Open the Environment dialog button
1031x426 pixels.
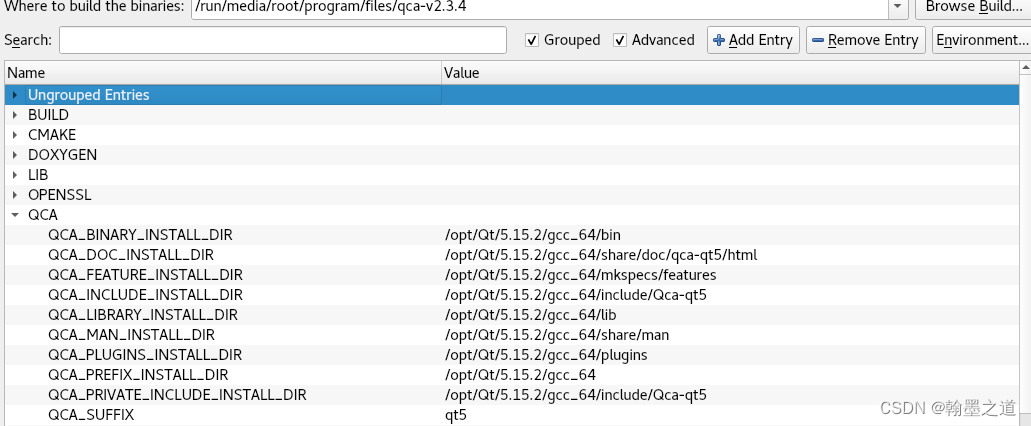[981, 40]
